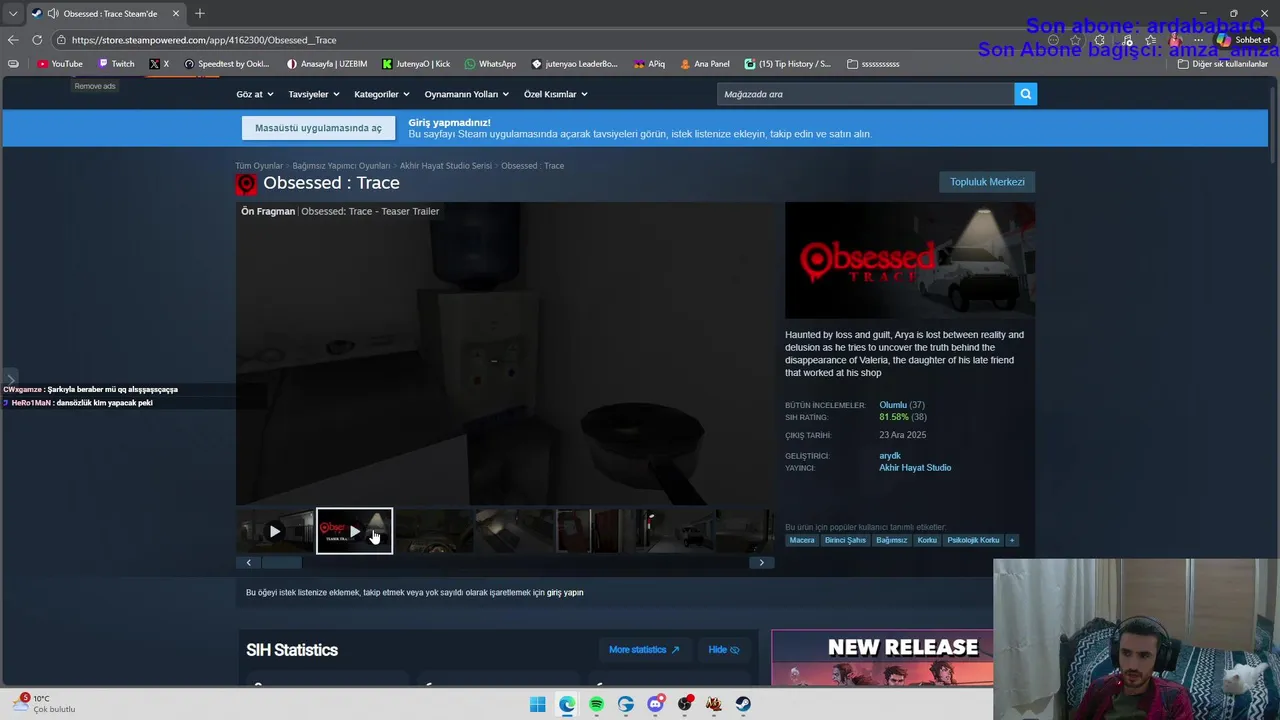Select the highlighted teaser trailer thumbnail
Image resolution: width=1280 pixels, height=720 pixels.
[x=354, y=531]
